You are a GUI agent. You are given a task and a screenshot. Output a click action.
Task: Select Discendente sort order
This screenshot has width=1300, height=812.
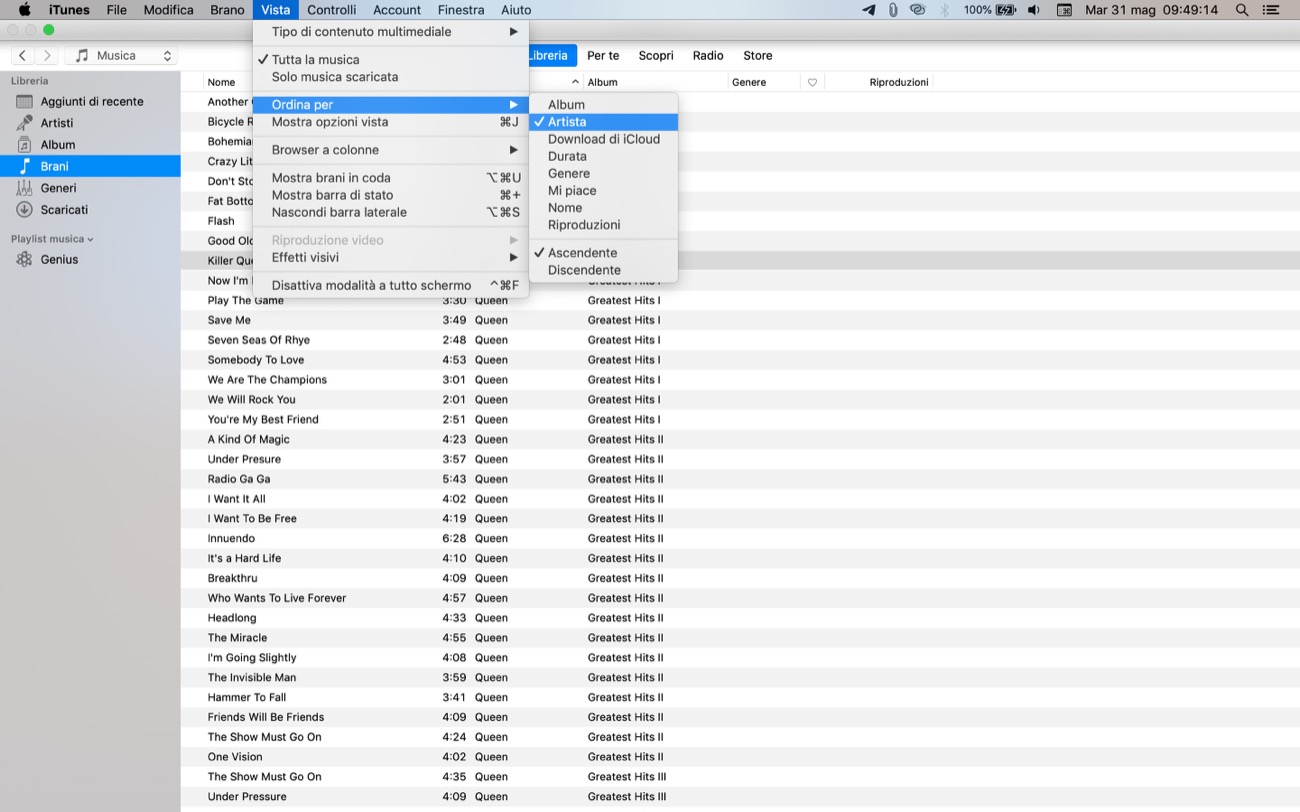pos(603,270)
